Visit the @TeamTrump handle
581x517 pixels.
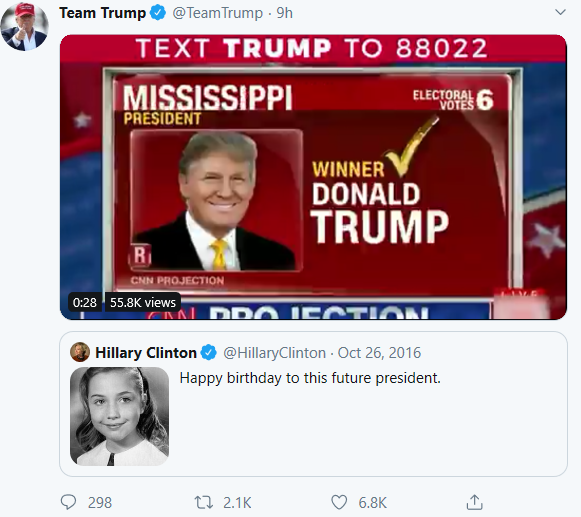click(218, 13)
